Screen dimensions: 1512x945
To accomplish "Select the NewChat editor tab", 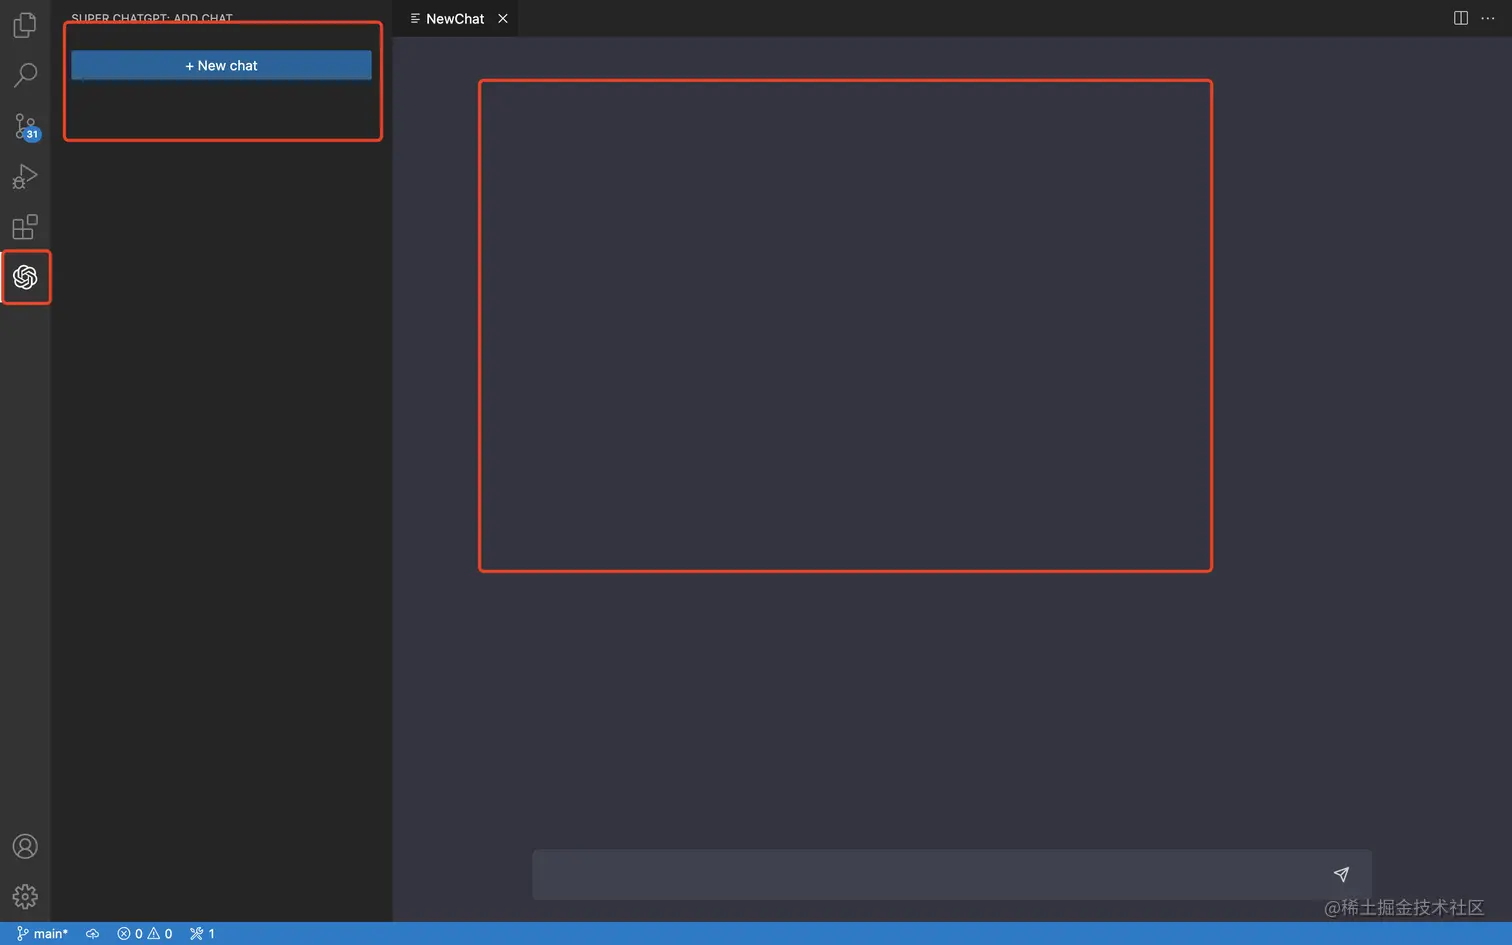I will pos(455,18).
